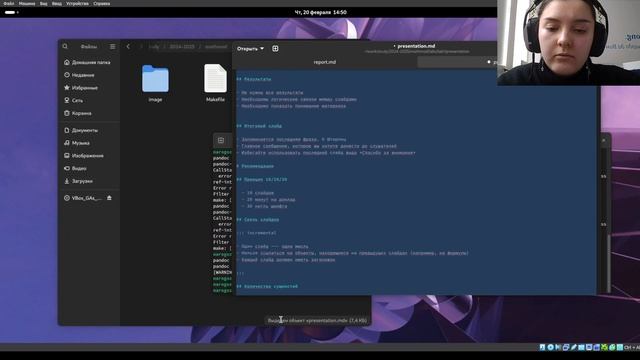Click the '::: incremental' line in editor
The image size is (640, 360).
coord(256,233)
